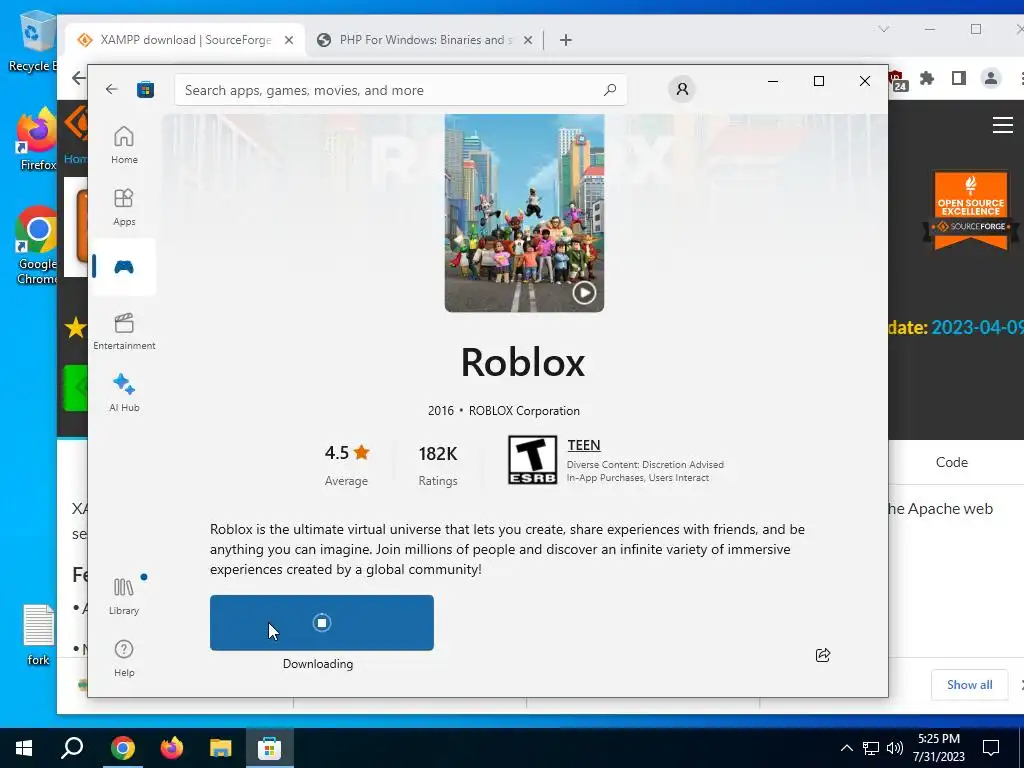Select Recycle Bin on desktop

click(x=33, y=40)
